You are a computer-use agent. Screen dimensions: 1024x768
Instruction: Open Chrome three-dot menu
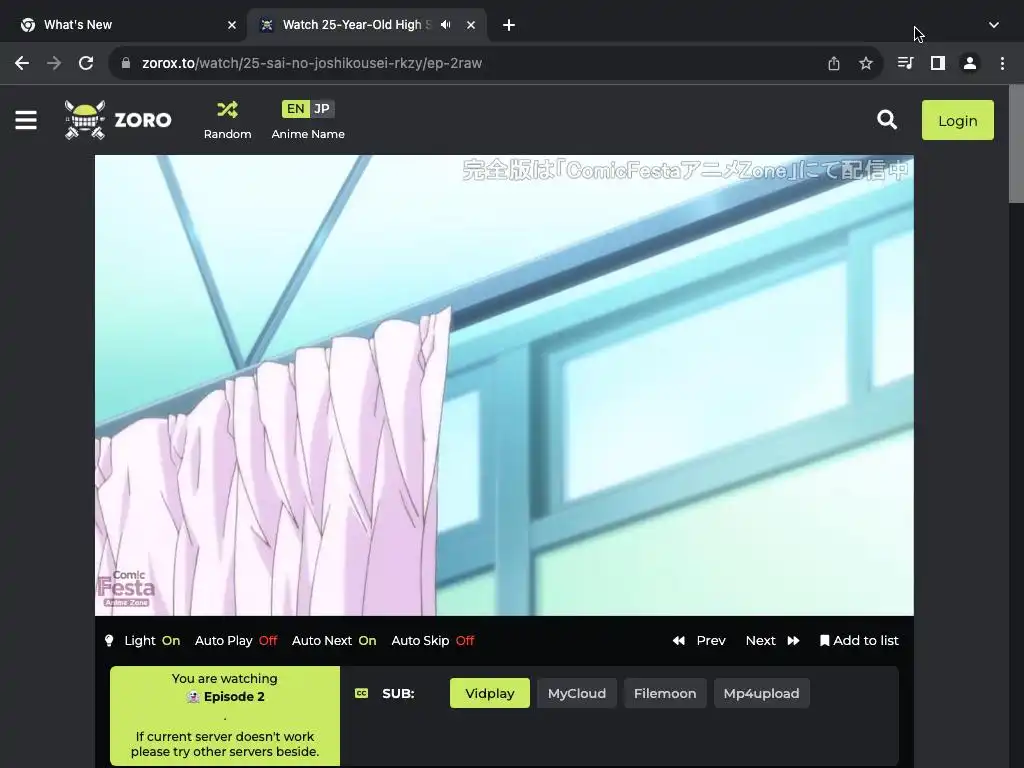[x=1002, y=63]
